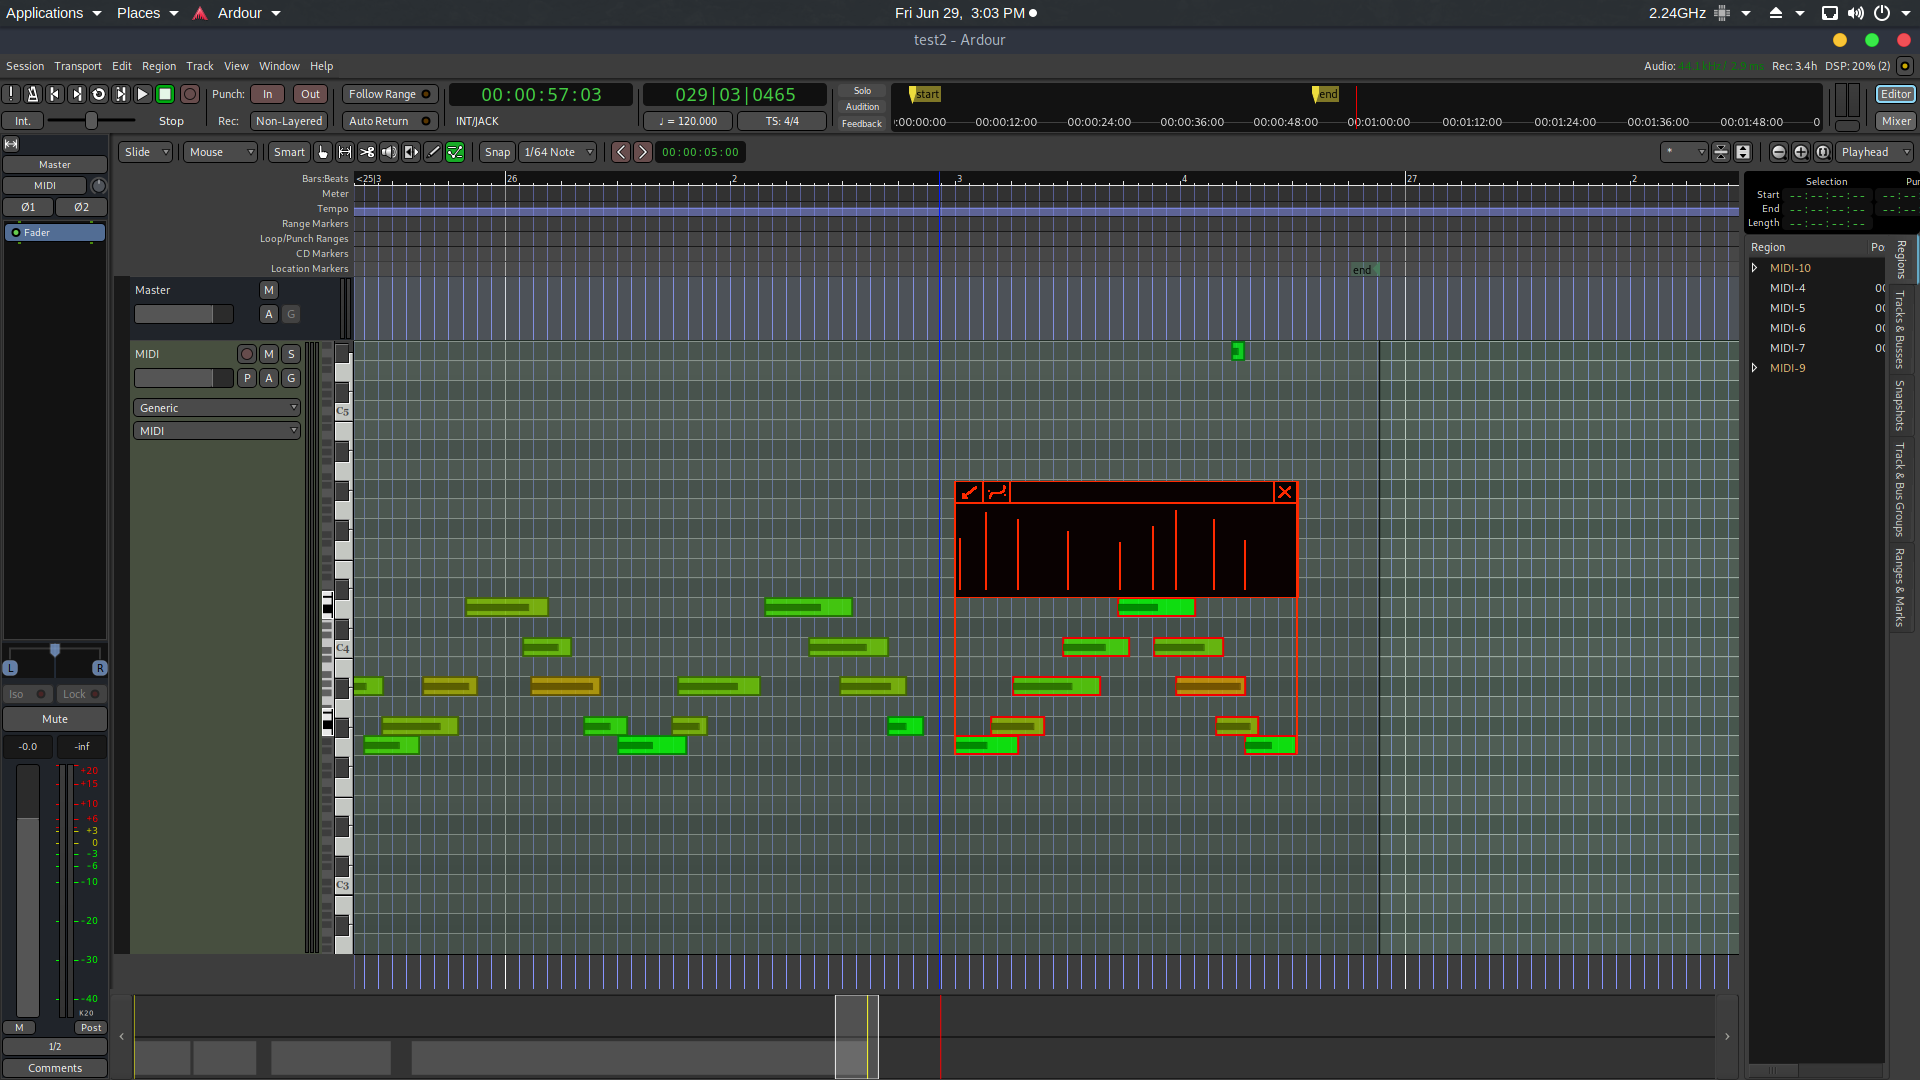
Task: Click the Punch In button
Action: pyautogui.click(x=267, y=94)
